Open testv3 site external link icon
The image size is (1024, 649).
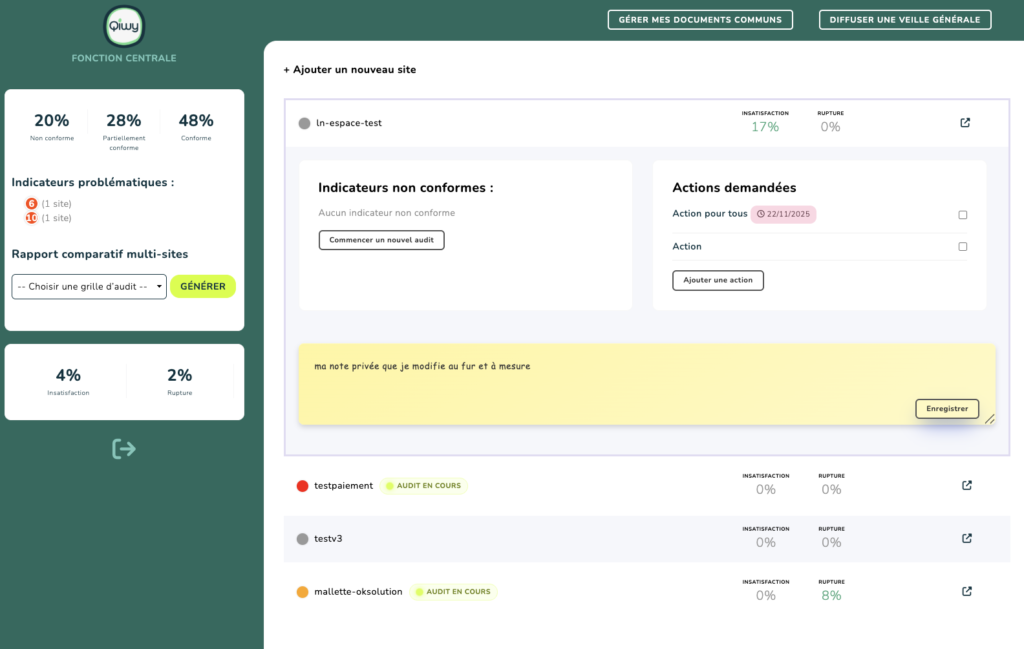(966, 538)
